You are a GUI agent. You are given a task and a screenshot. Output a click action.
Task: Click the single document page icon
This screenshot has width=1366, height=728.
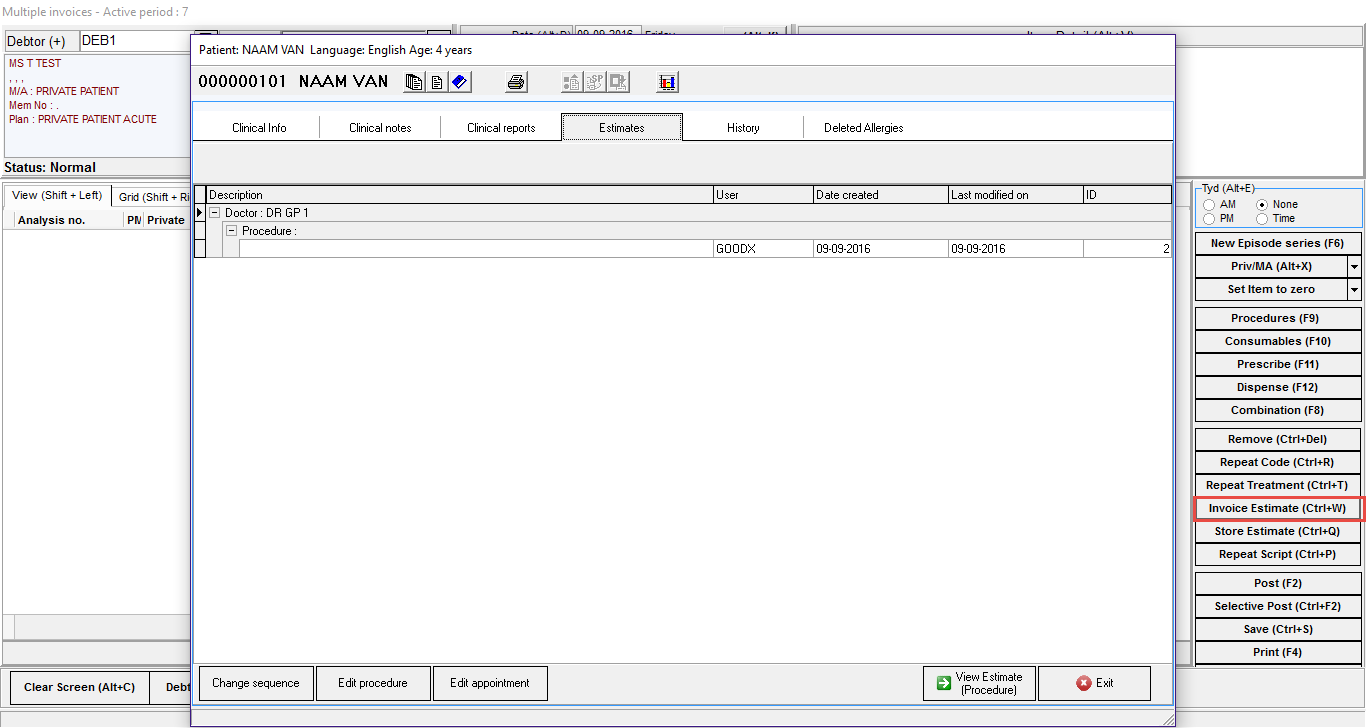[x=437, y=82]
